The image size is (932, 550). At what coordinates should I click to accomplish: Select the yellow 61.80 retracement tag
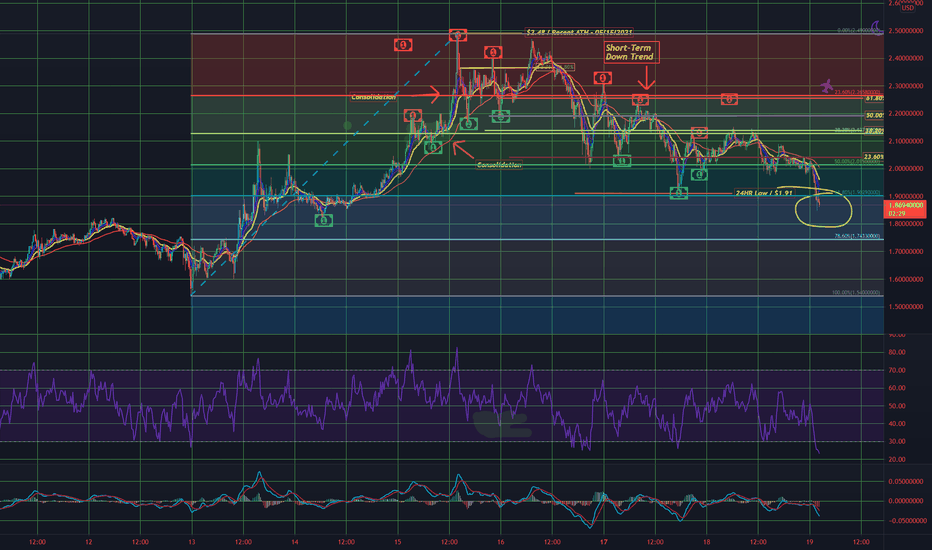(x=874, y=98)
